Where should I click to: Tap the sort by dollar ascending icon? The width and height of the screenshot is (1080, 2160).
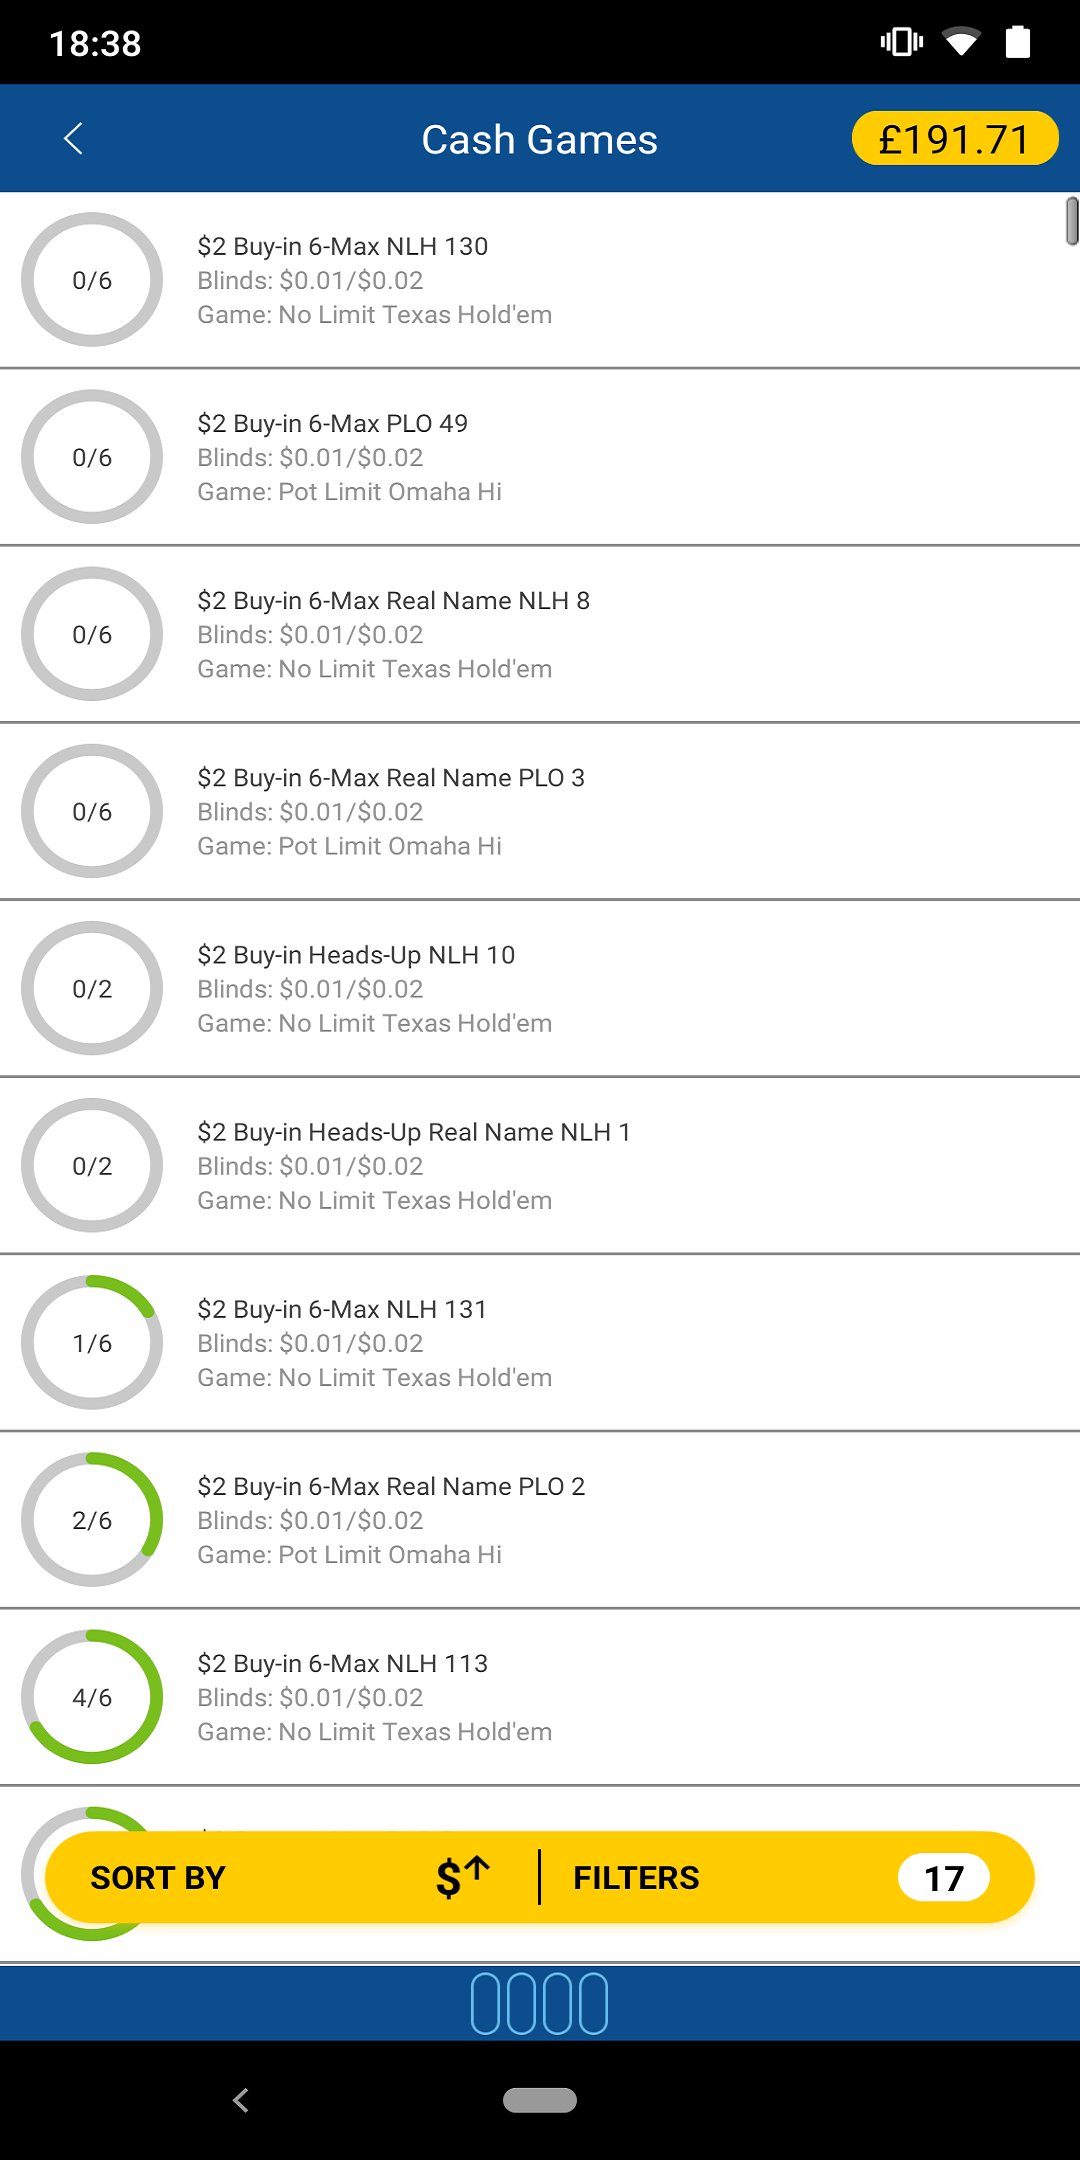(462, 1877)
